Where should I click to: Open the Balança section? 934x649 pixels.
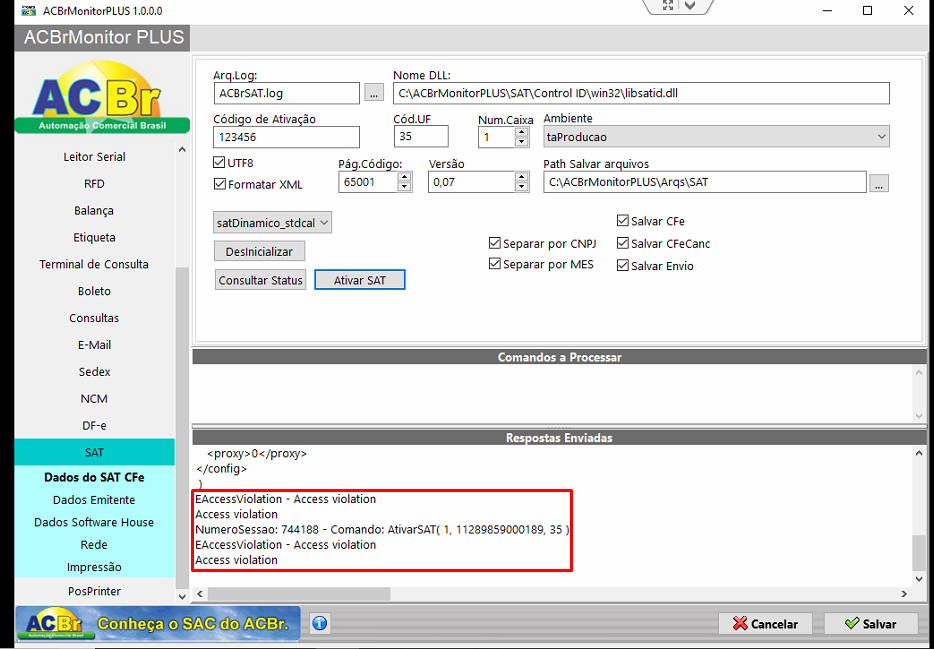[94, 210]
